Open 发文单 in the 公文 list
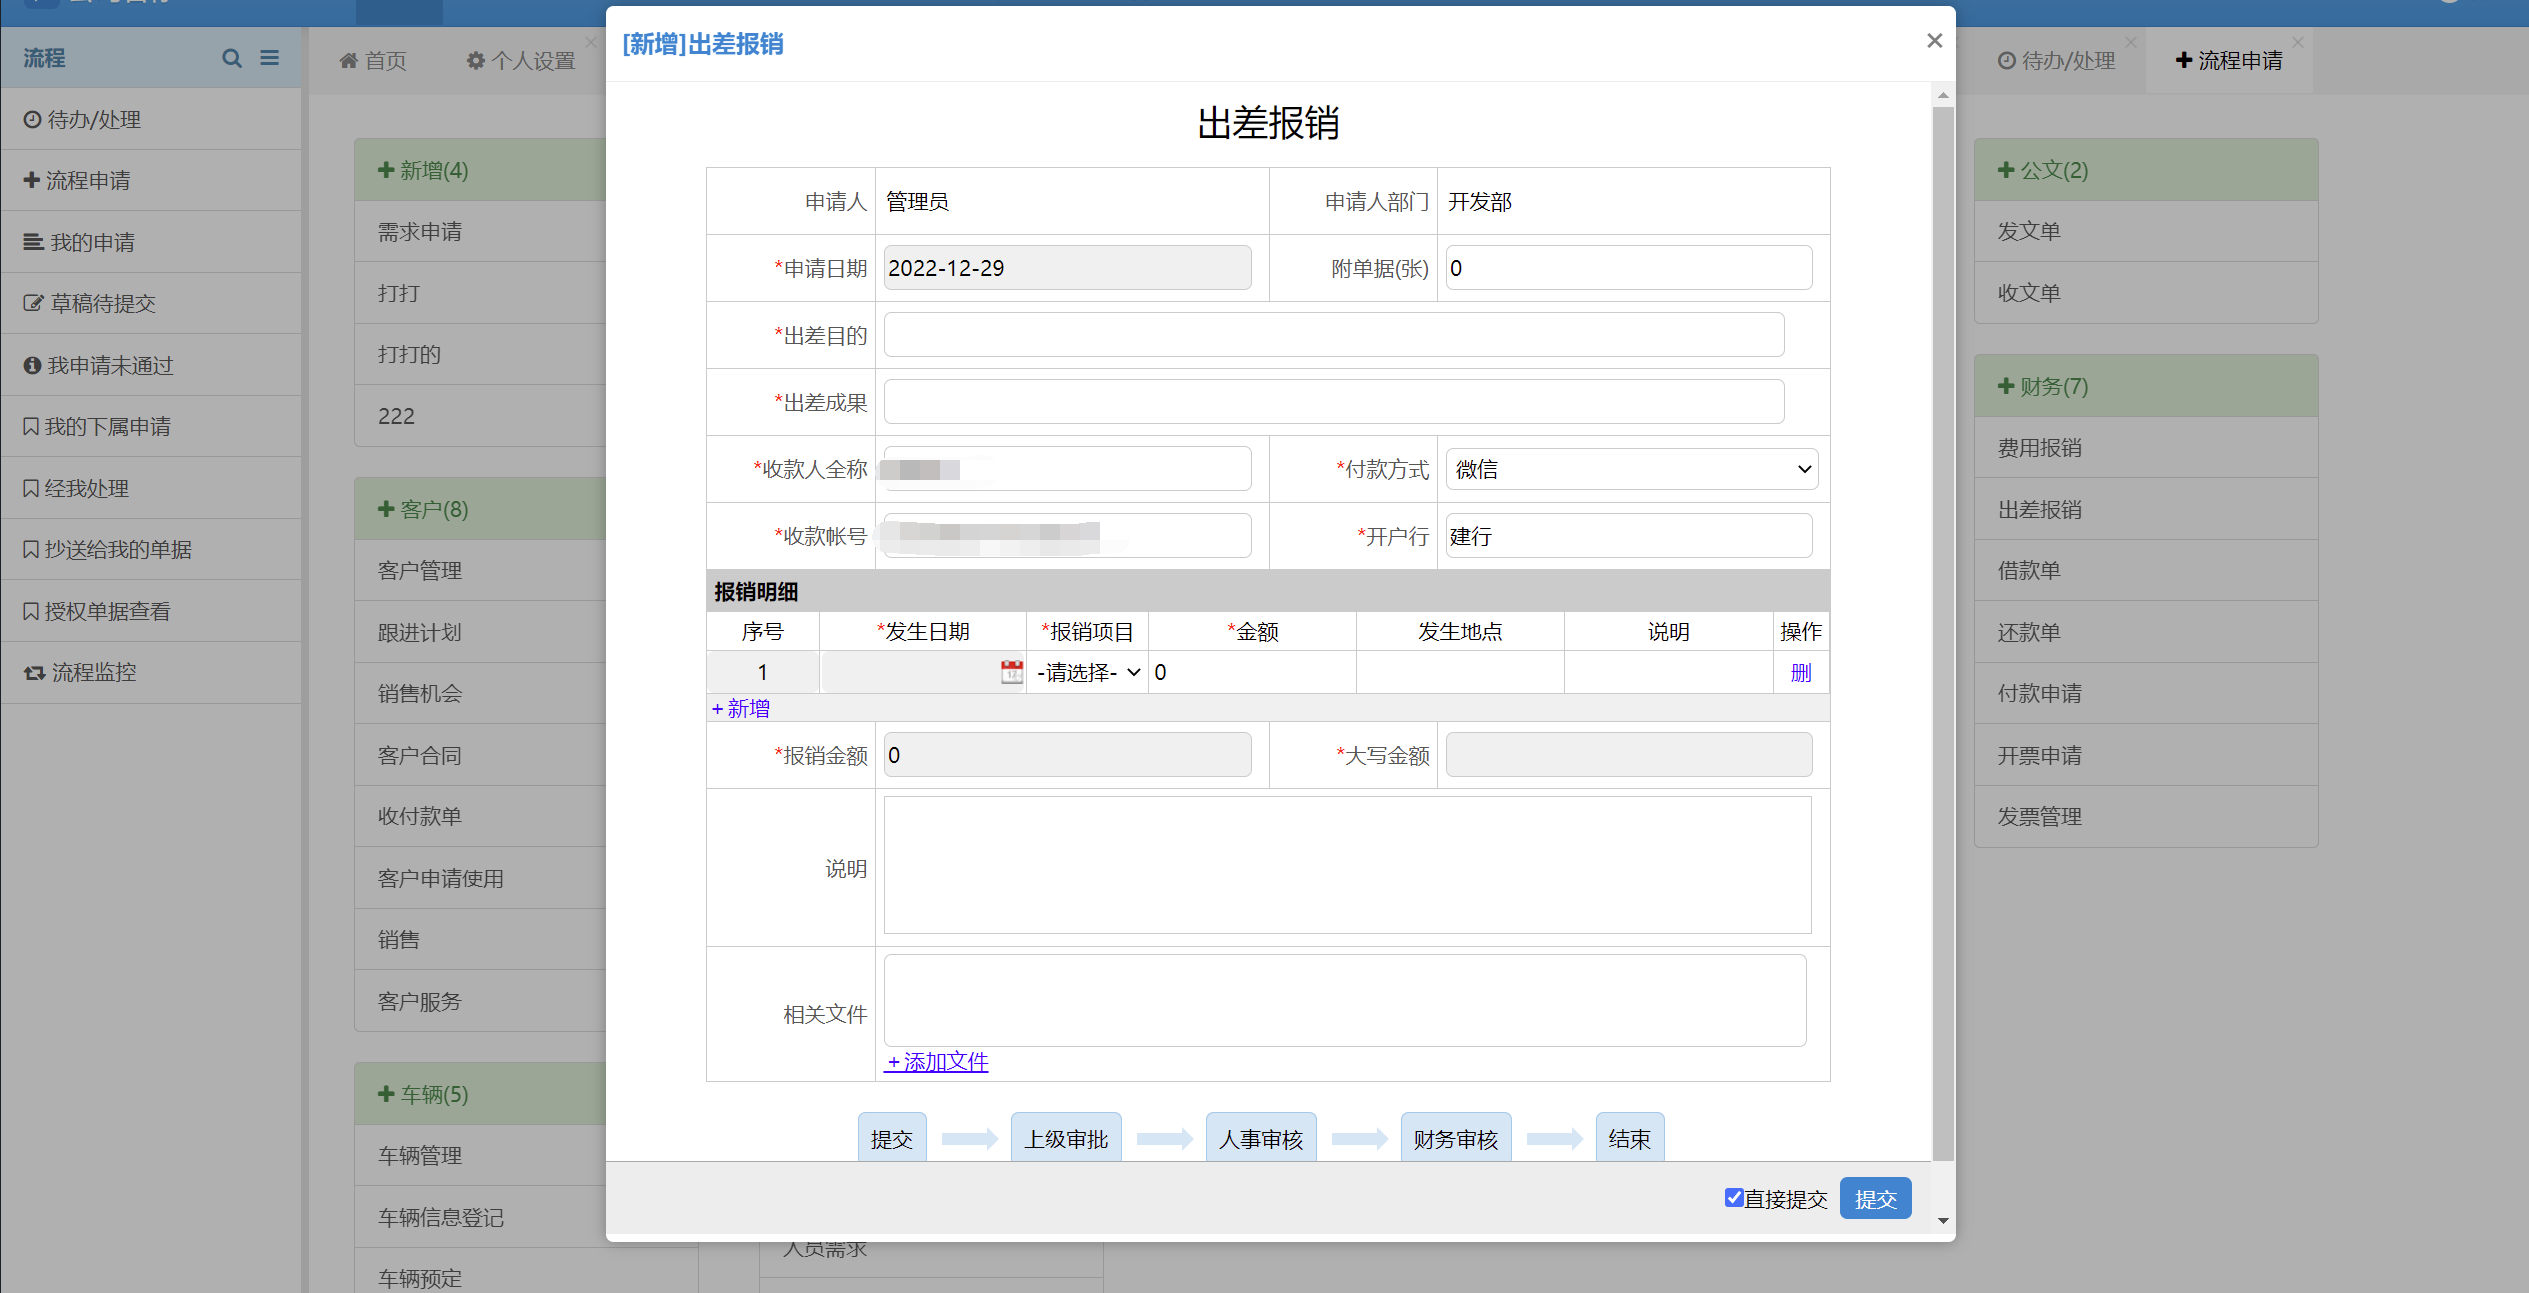The image size is (2529, 1293). click(x=2146, y=231)
